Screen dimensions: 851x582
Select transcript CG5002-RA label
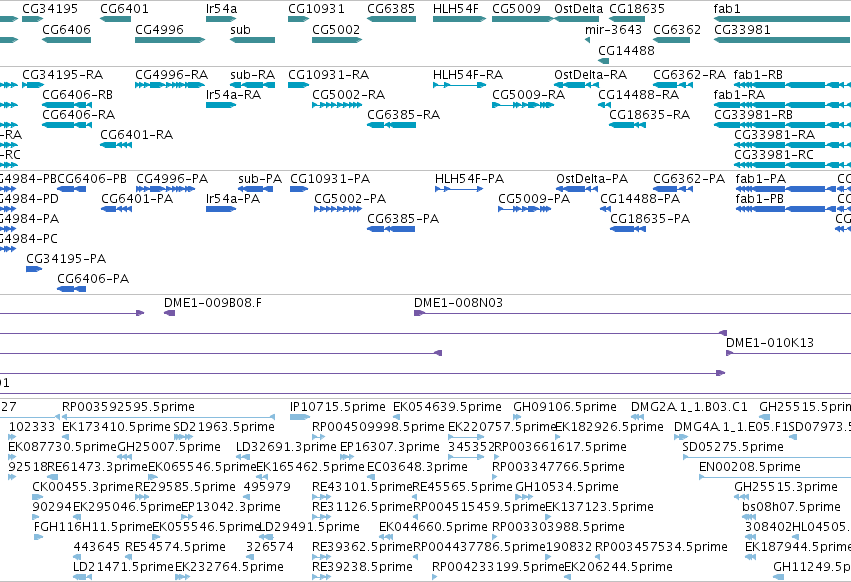click(x=348, y=94)
